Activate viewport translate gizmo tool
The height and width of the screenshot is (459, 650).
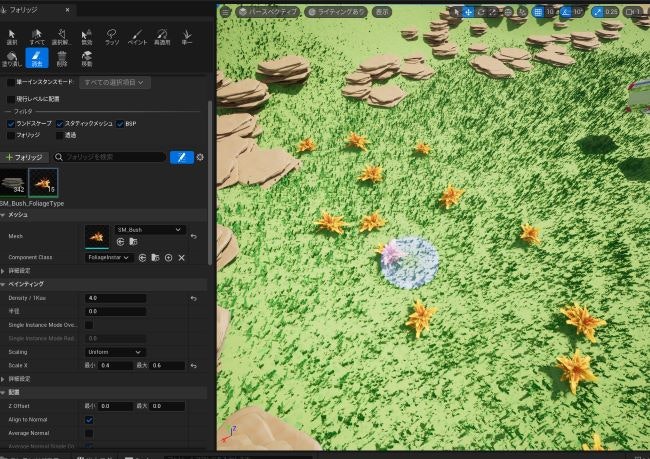click(x=468, y=12)
